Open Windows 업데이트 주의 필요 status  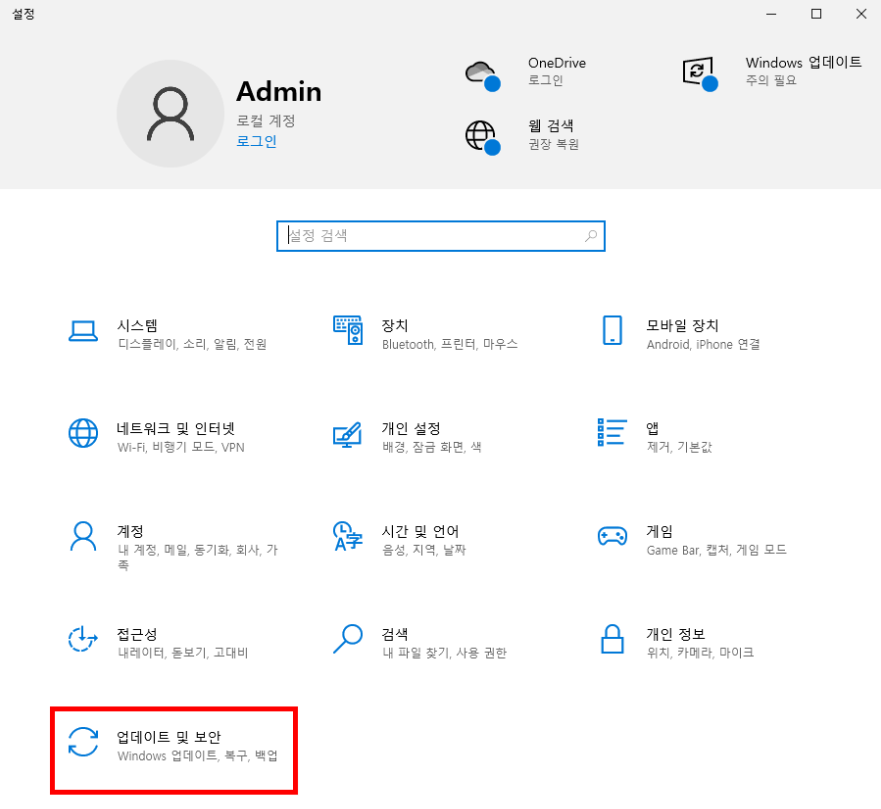[x=771, y=80]
